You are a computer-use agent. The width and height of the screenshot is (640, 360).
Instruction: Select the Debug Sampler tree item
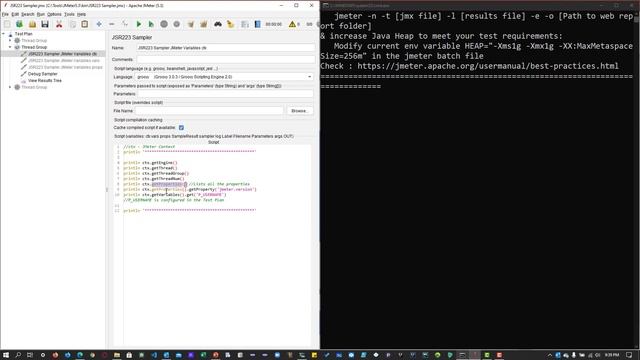coord(42,74)
